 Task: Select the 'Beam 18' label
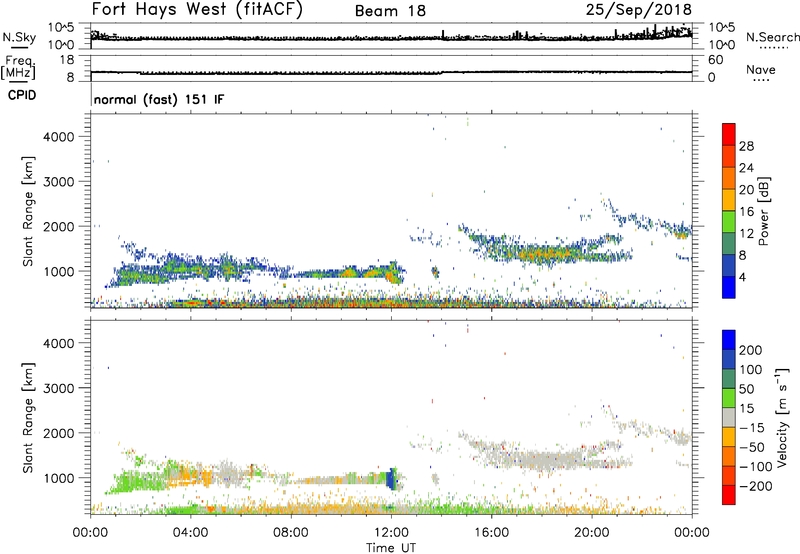click(x=390, y=11)
